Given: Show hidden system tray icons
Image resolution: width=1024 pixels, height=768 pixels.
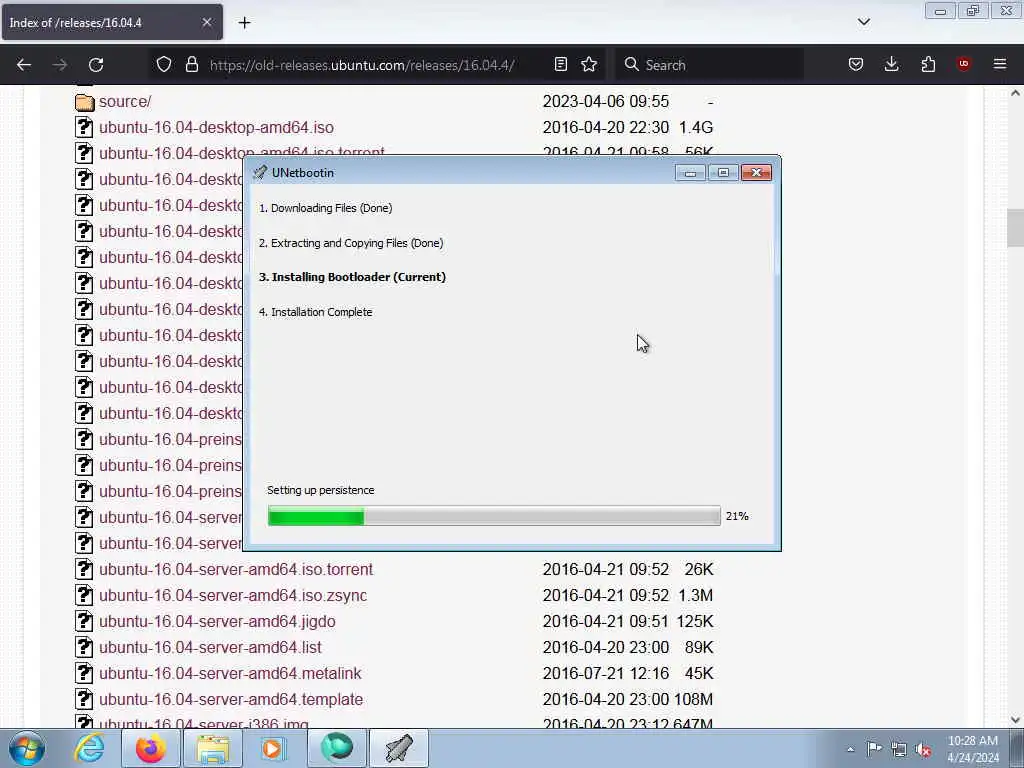Looking at the screenshot, I should point(850,749).
